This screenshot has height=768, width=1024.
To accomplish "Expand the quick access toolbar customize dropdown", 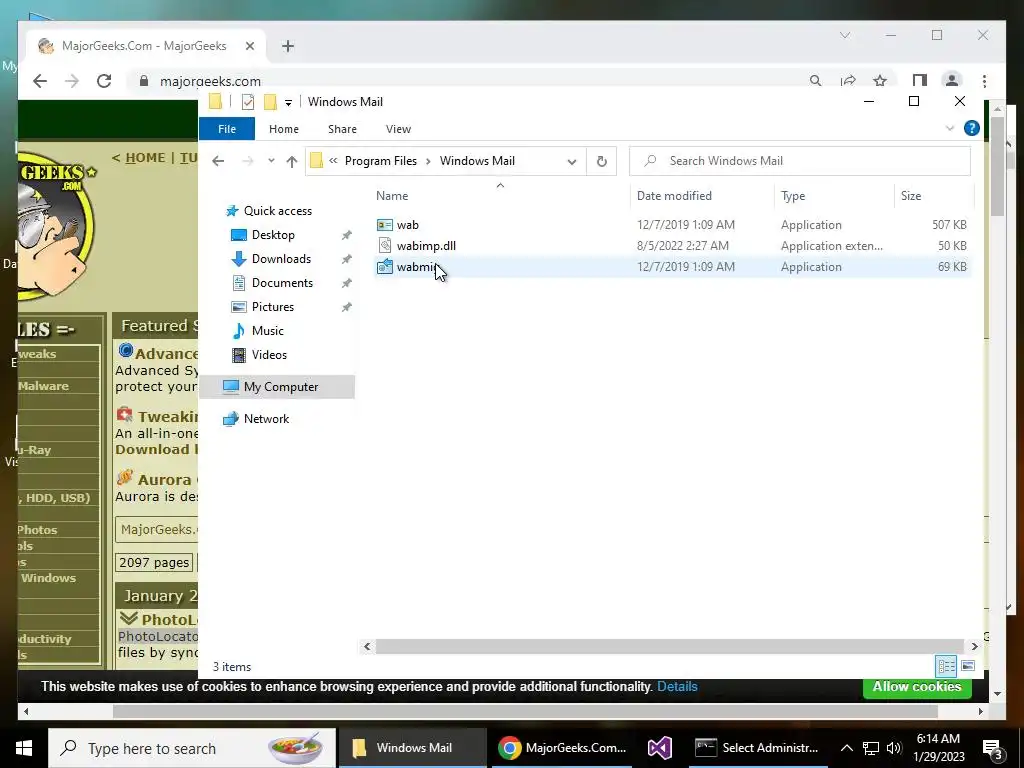I will [x=288, y=103].
